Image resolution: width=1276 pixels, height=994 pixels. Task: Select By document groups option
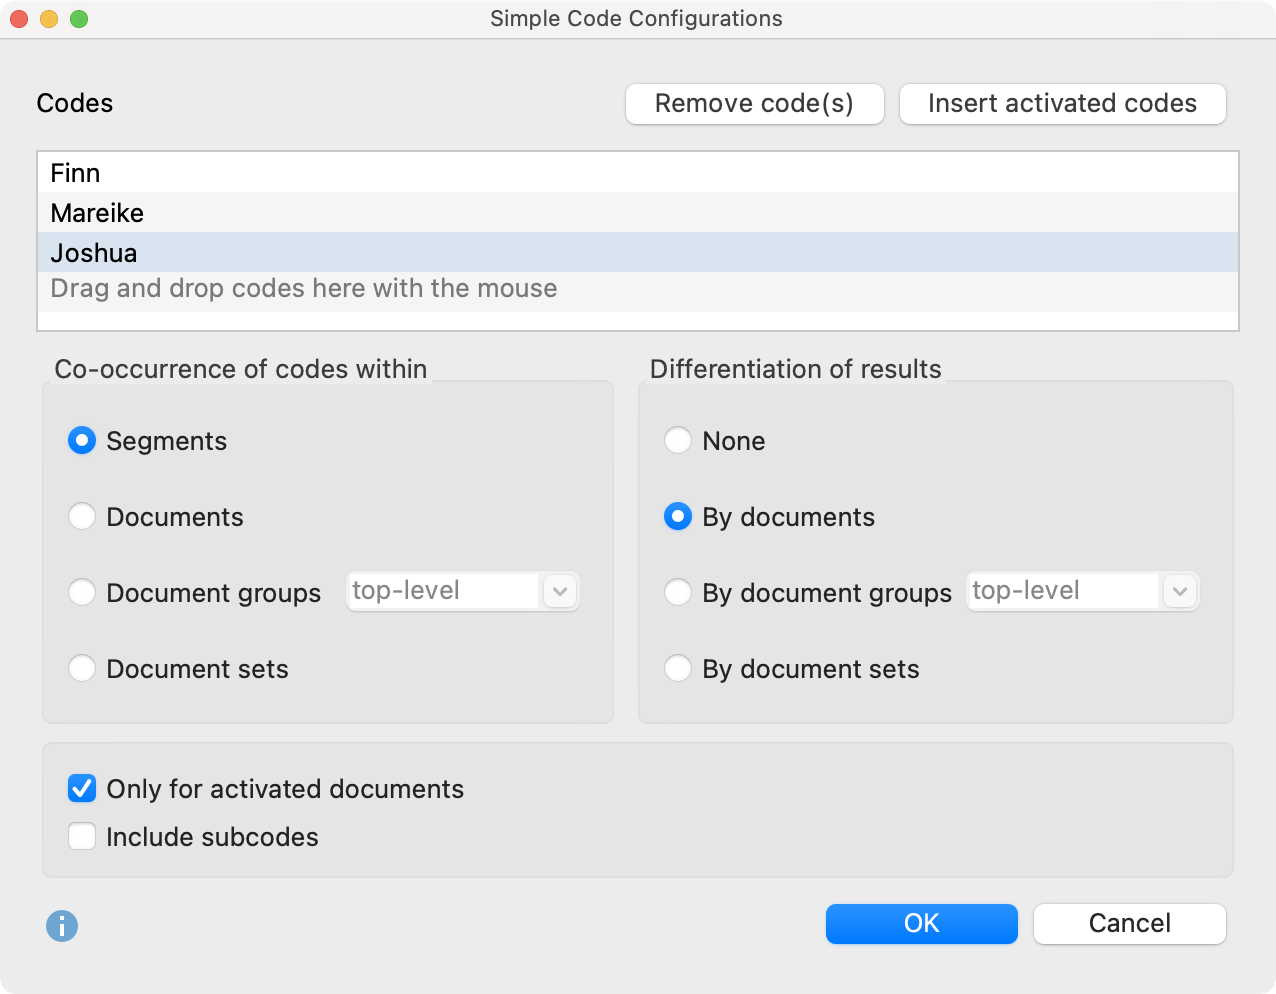[x=677, y=592]
